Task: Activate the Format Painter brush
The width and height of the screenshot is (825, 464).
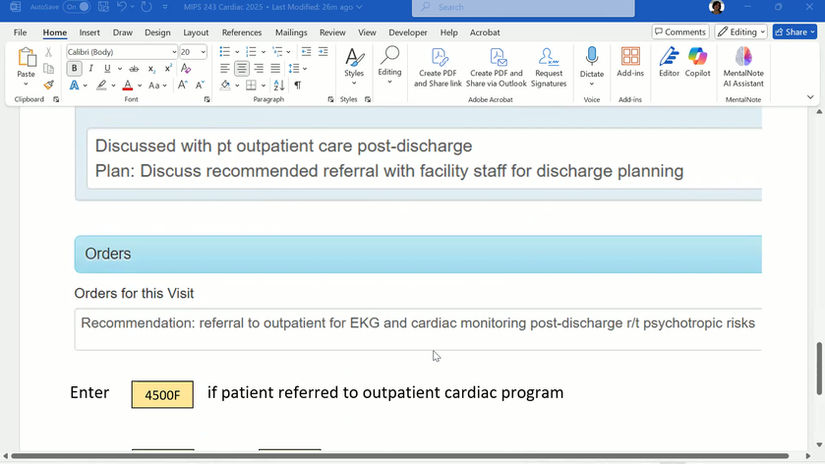Action: click(48, 85)
